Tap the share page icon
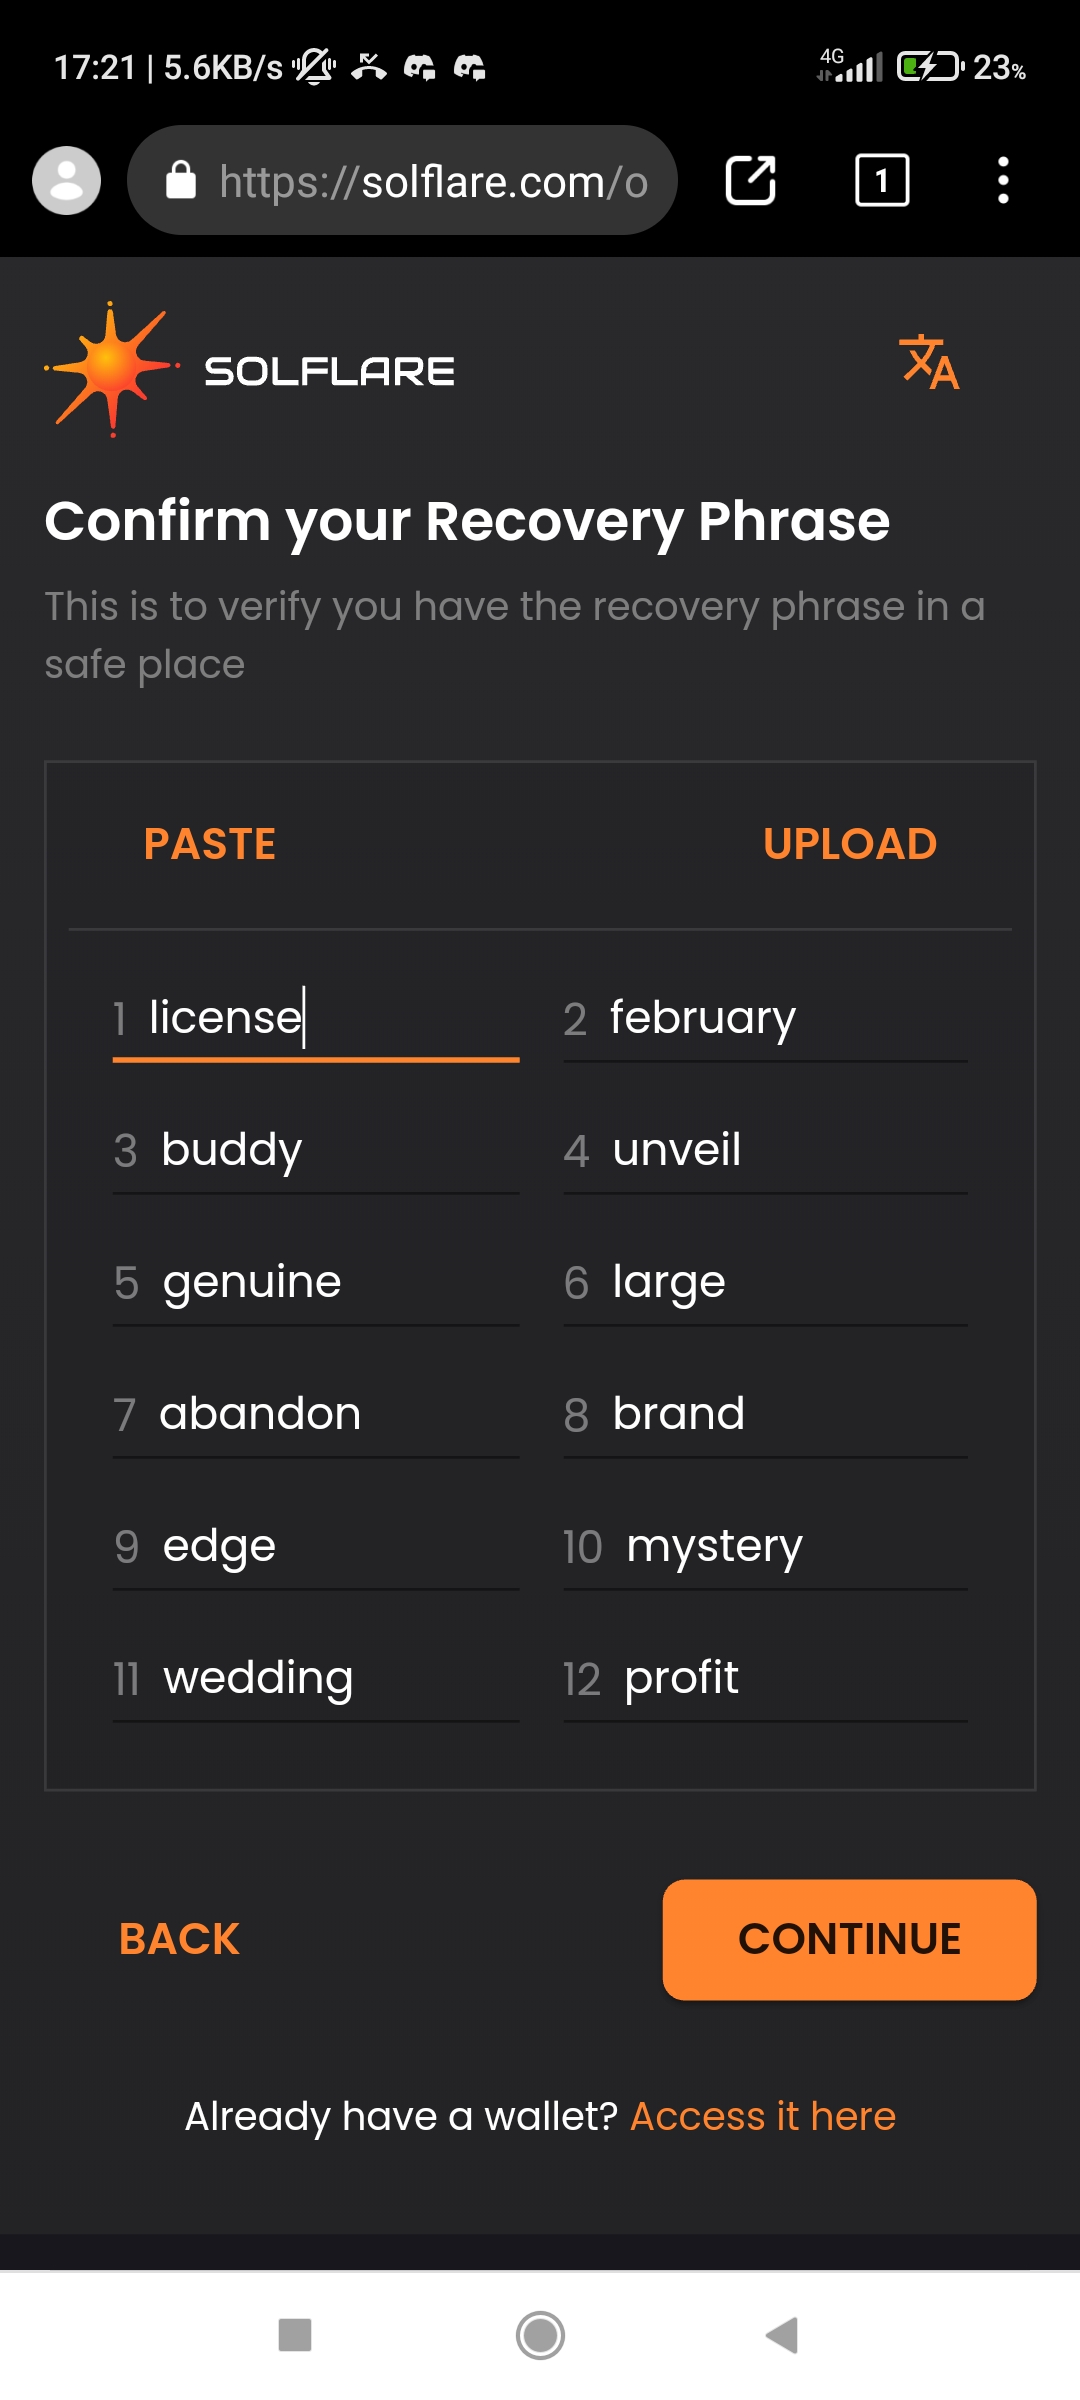The image size is (1080, 2400). tap(750, 181)
